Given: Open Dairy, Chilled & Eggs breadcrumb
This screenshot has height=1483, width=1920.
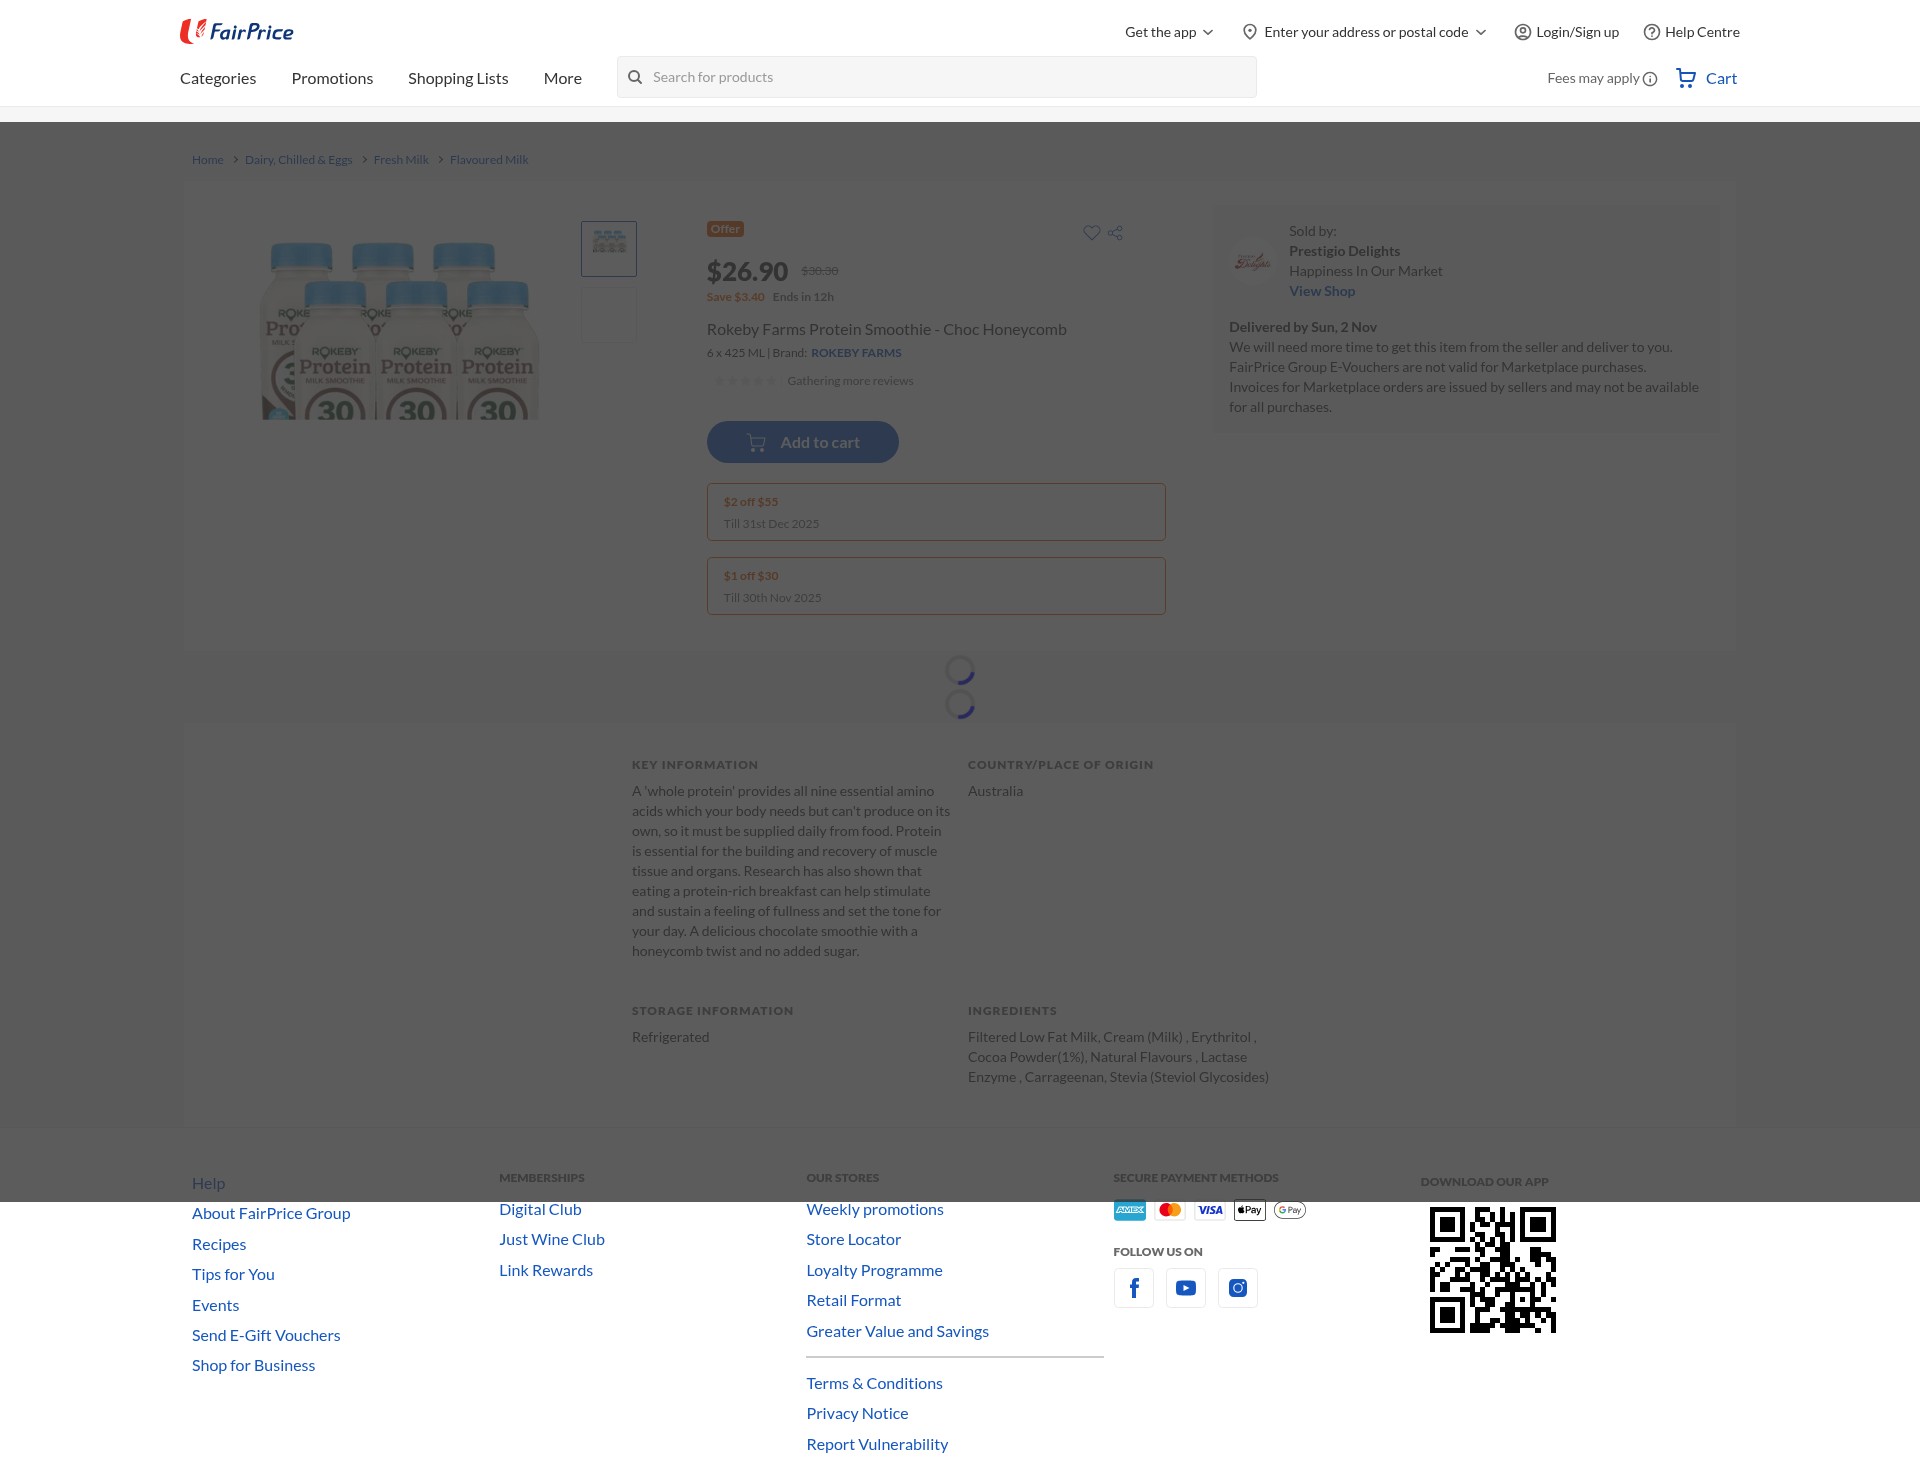Looking at the screenshot, I should click(x=299, y=160).
